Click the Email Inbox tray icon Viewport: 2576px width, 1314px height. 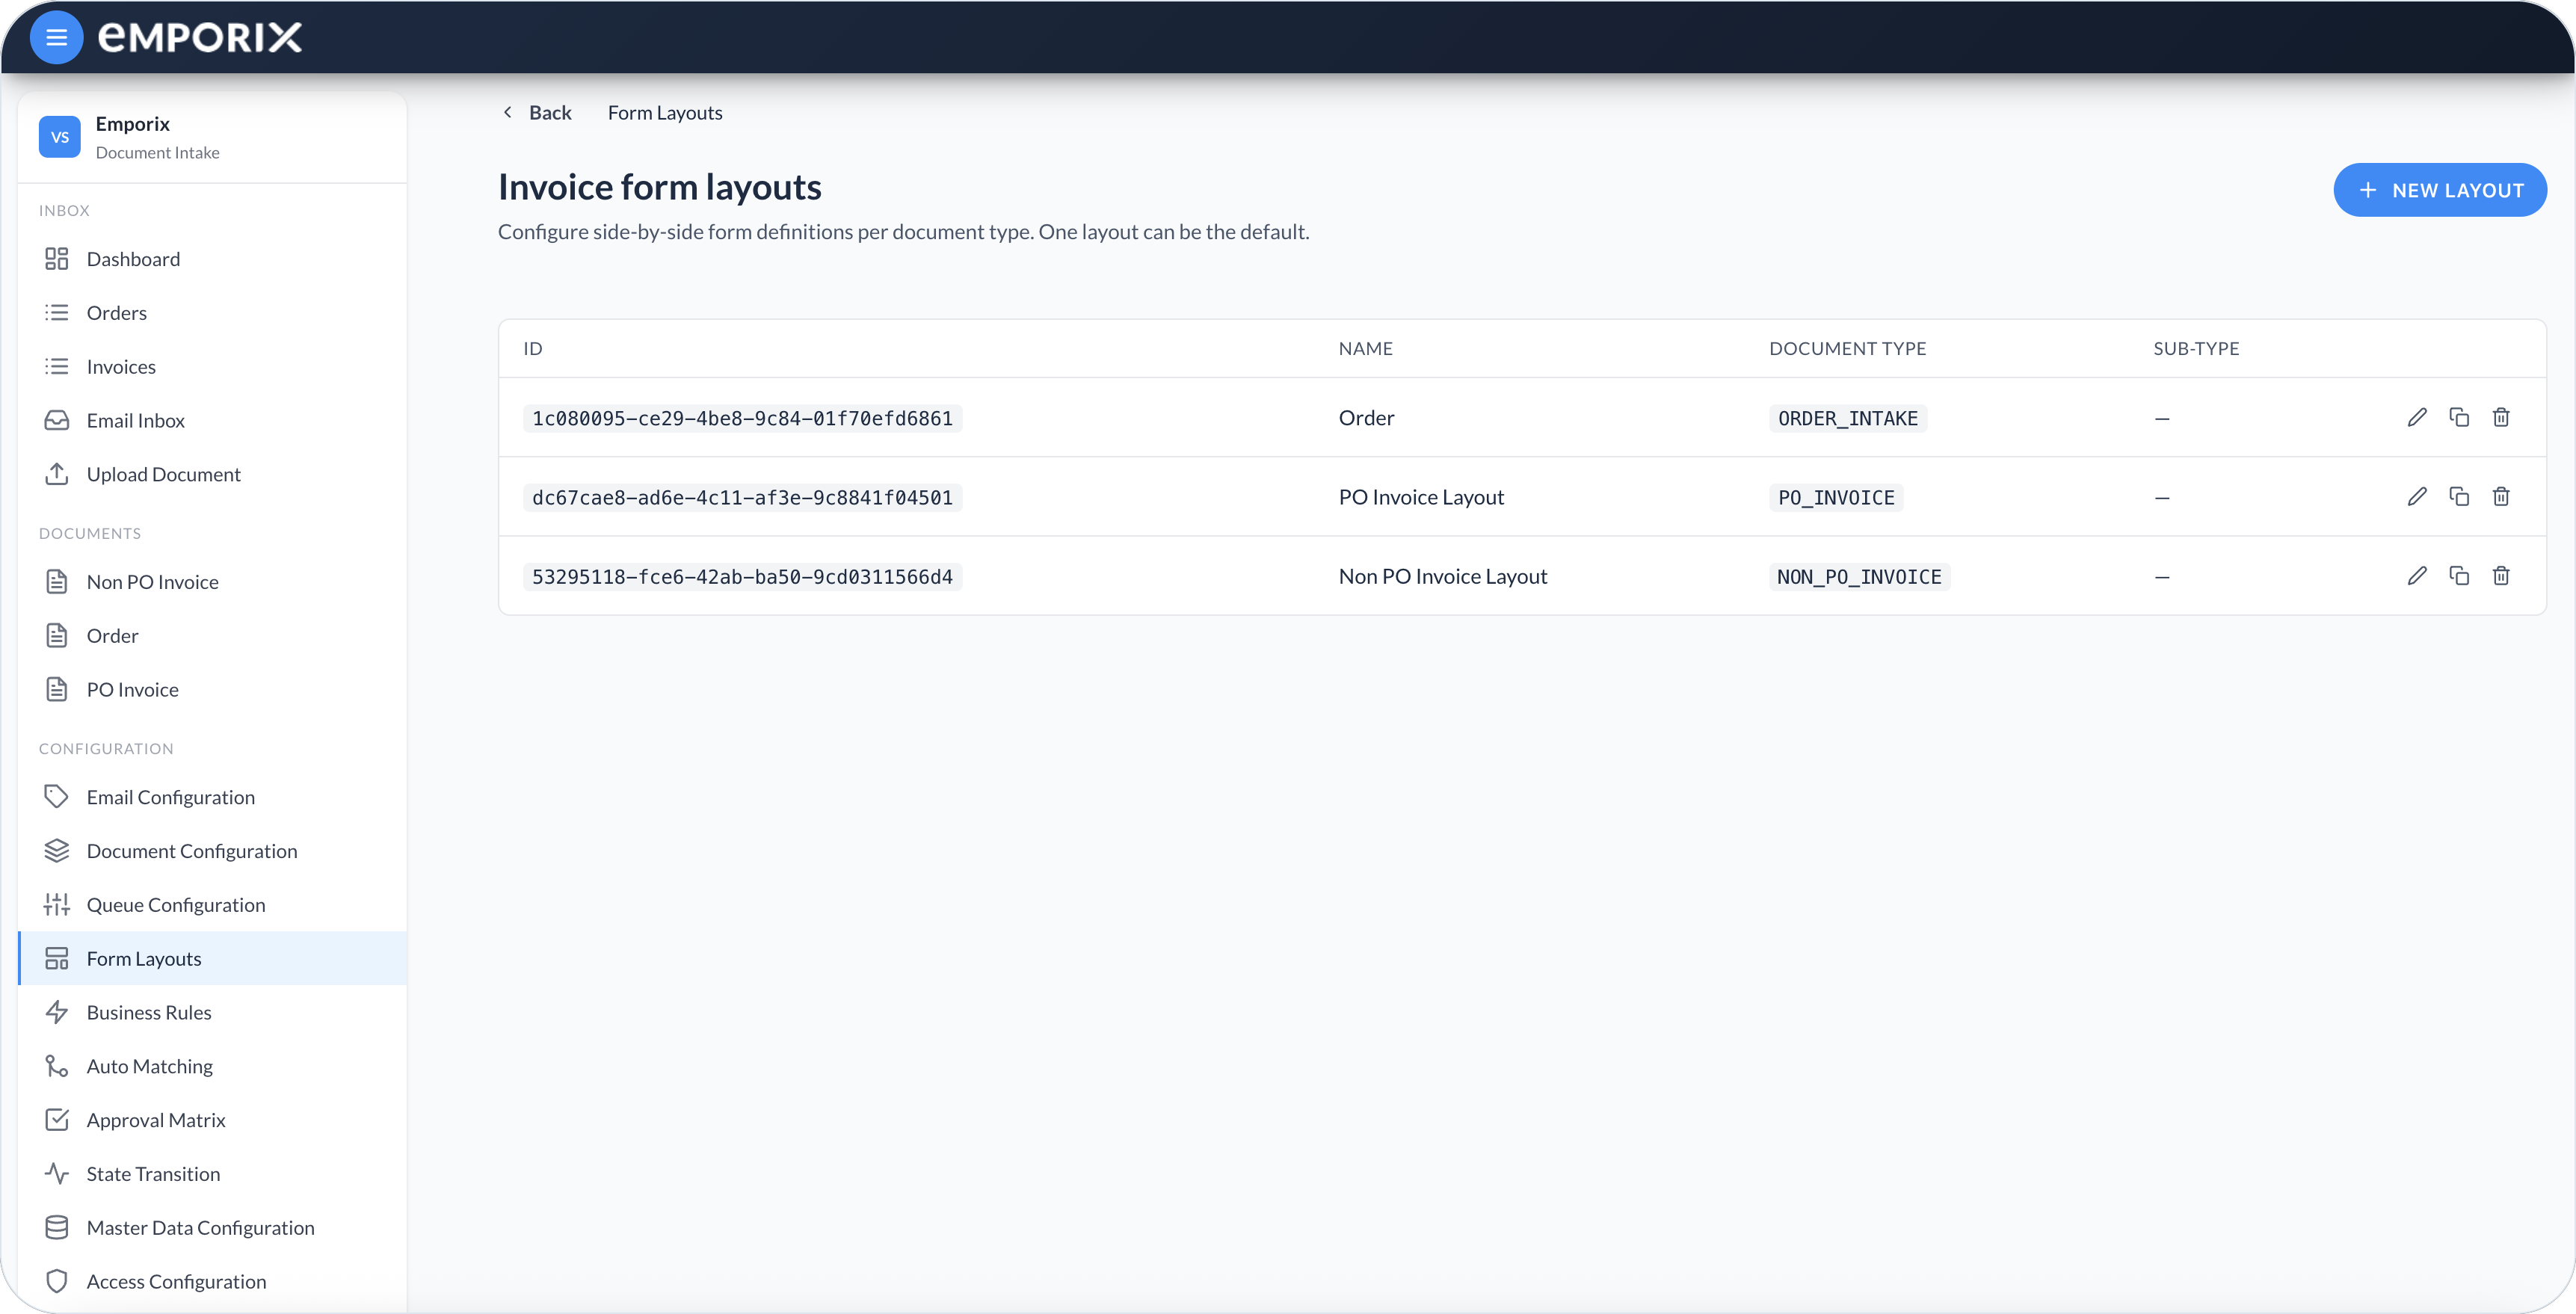[x=57, y=420]
